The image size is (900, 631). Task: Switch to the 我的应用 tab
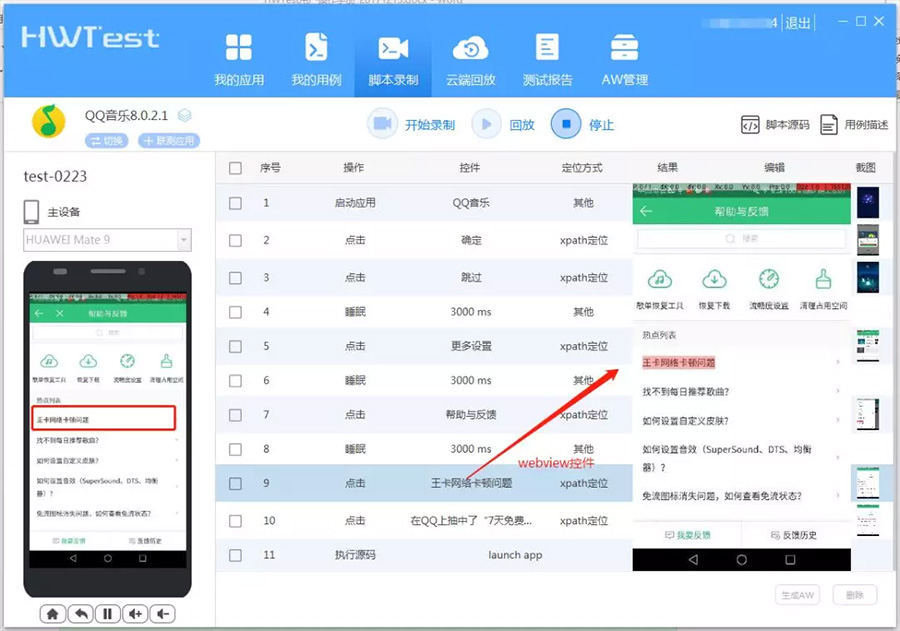[x=239, y=60]
